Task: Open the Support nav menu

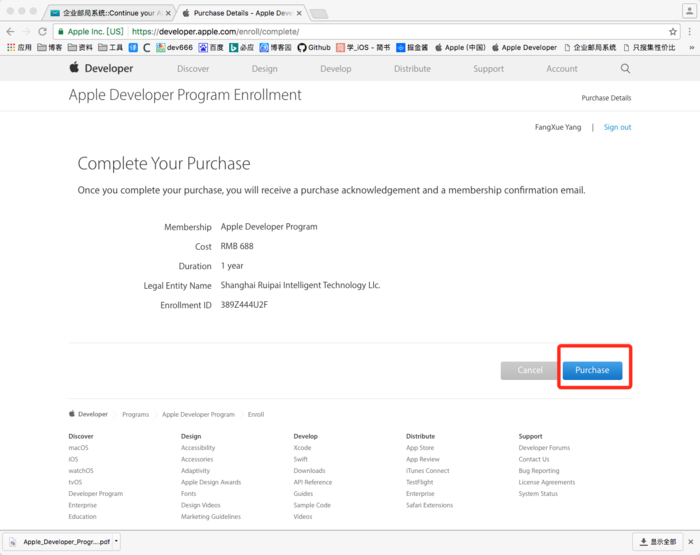Action: (x=488, y=69)
